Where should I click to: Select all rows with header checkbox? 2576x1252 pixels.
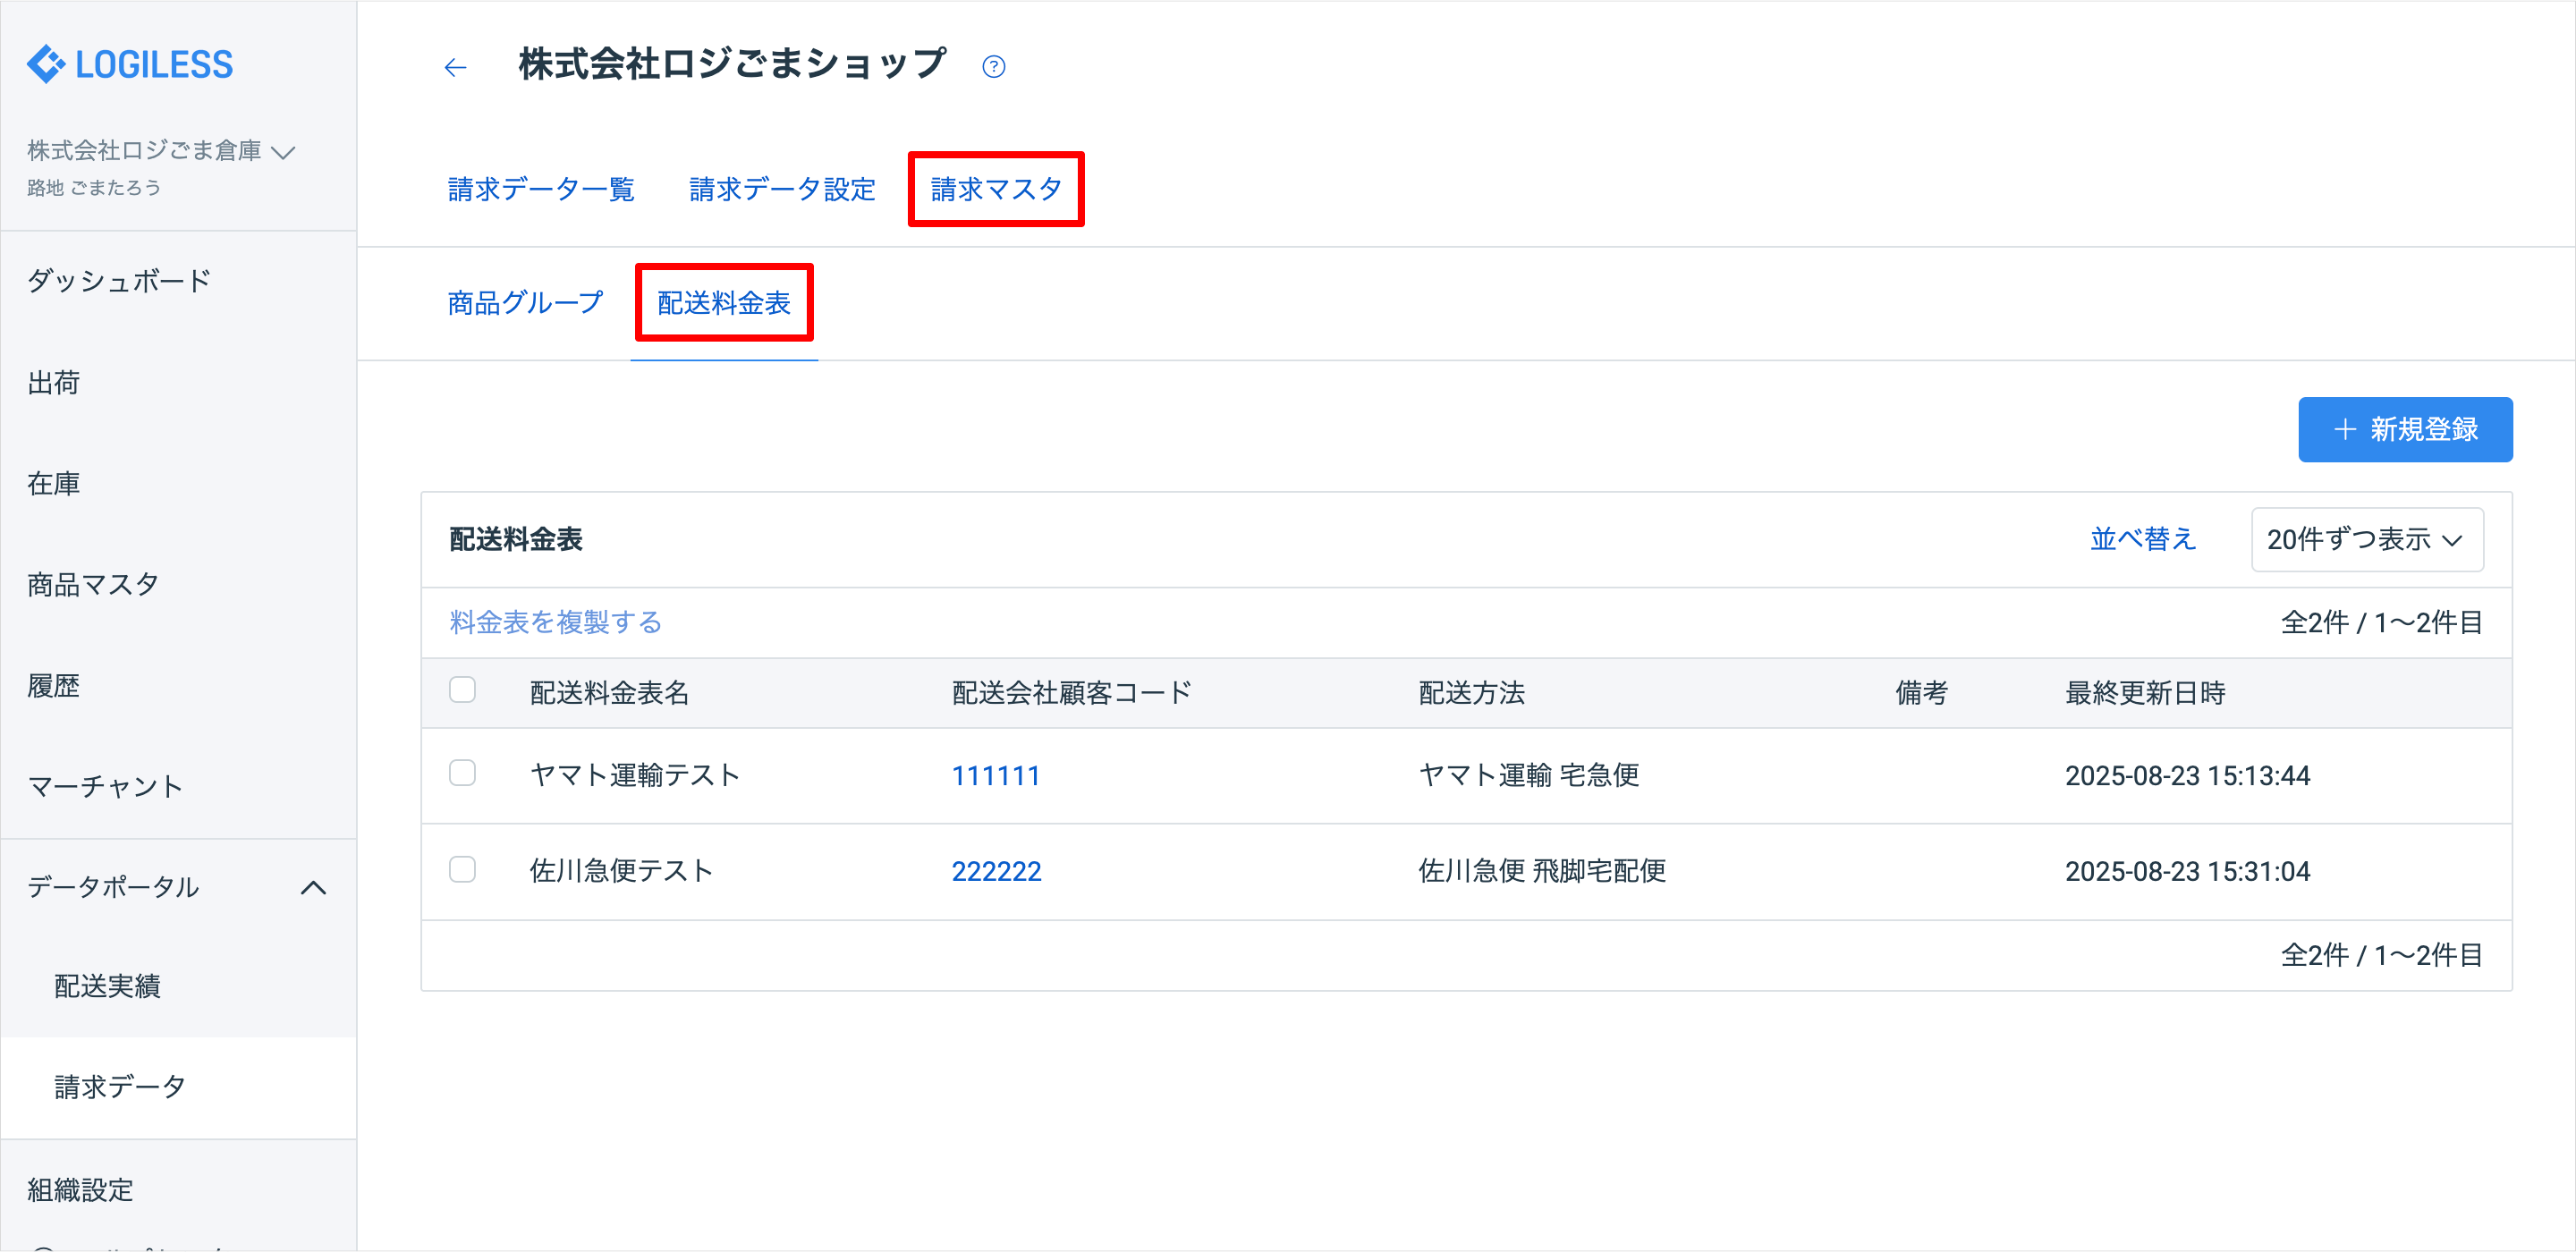[x=462, y=690]
